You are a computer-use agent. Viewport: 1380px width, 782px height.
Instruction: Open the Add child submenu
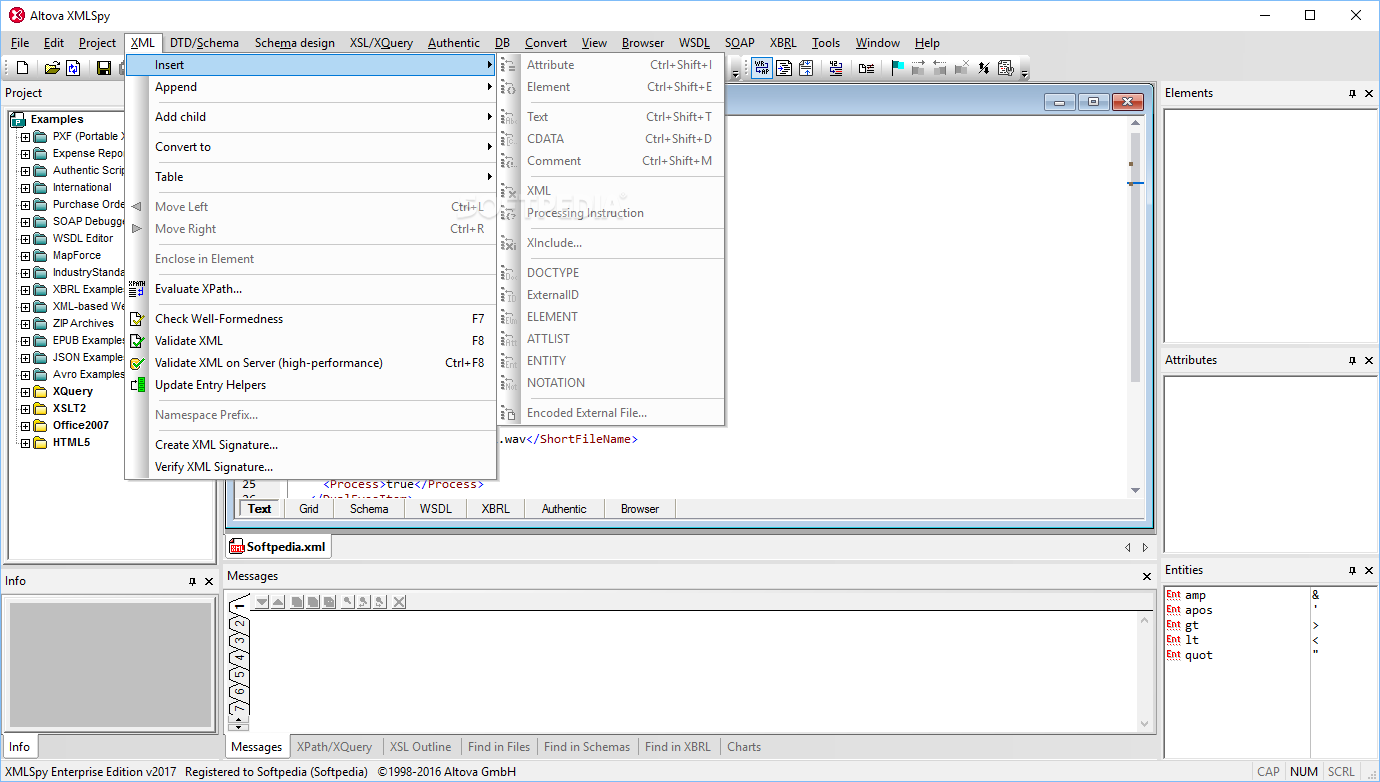pos(311,117)
